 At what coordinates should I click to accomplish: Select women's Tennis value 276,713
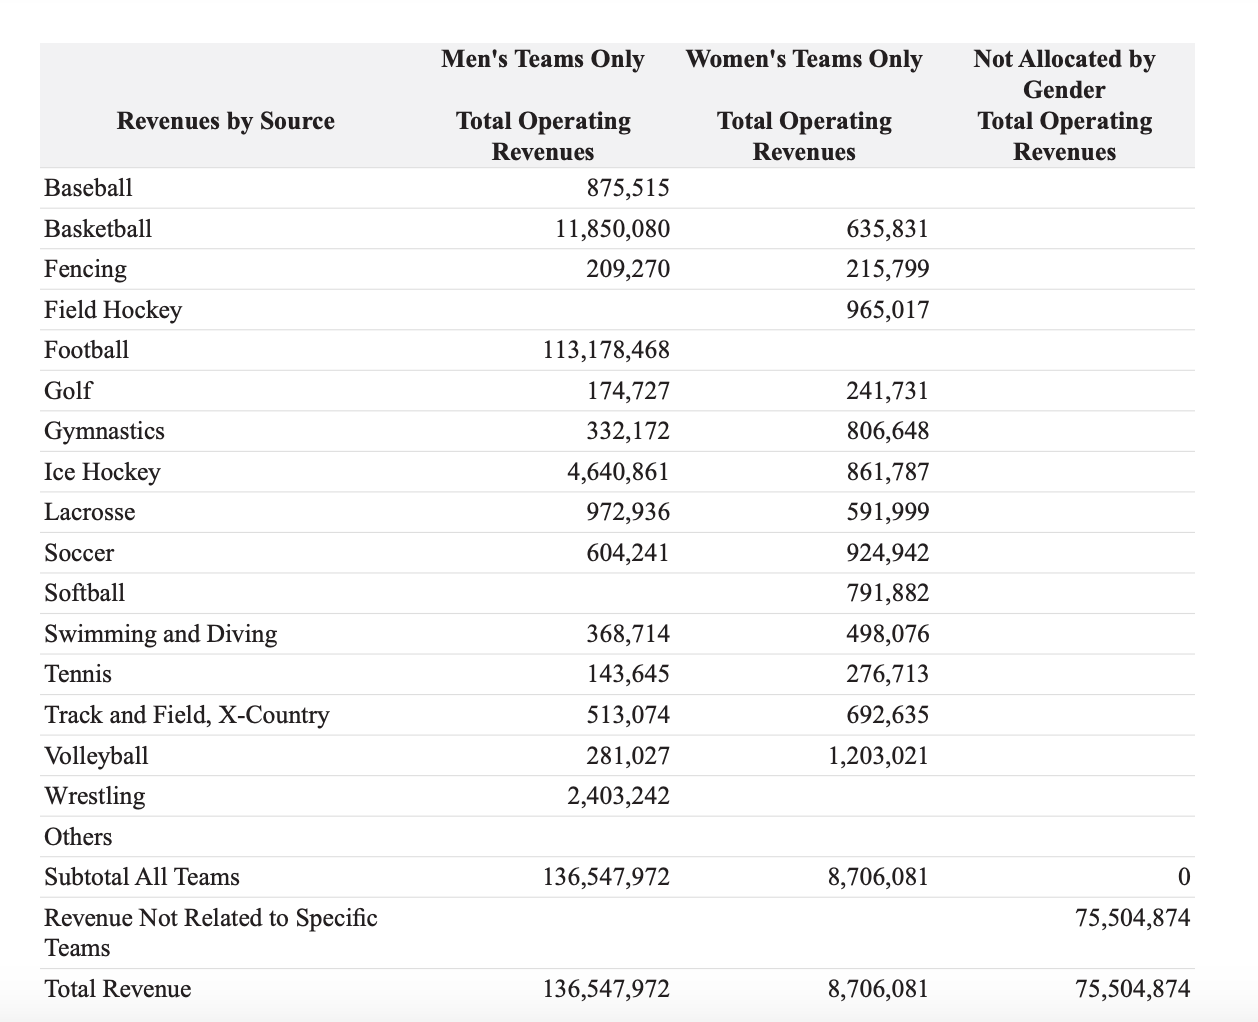tap(887, 674)
